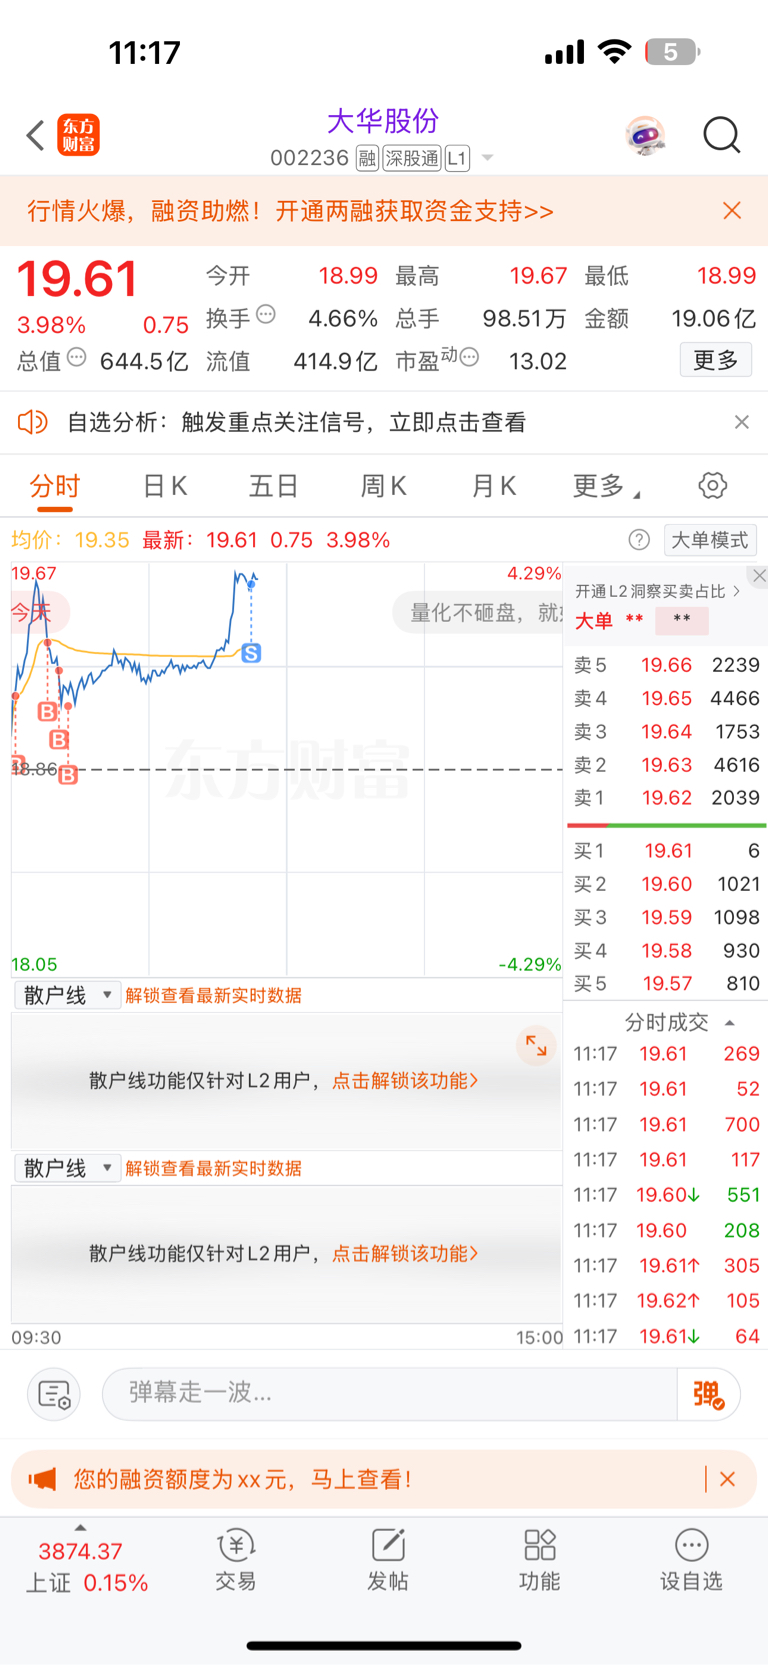Collapse the 分时成交 list arrow
This screenshot has width=768, height=1665.
tap(730, 1022)
